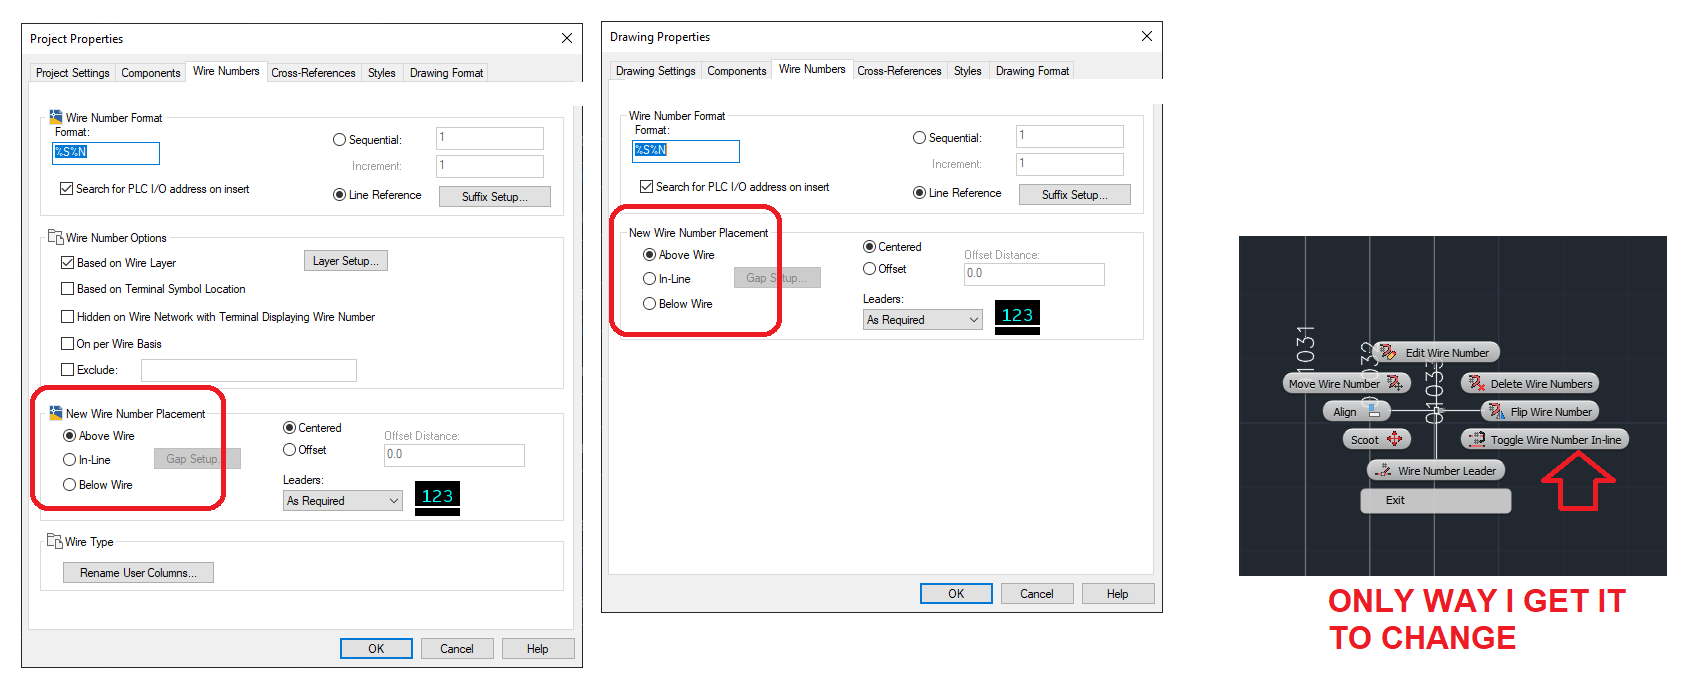Open Leaders dropdown in Project Properties
Screen dimensions: 1687x682
(343, 500)
